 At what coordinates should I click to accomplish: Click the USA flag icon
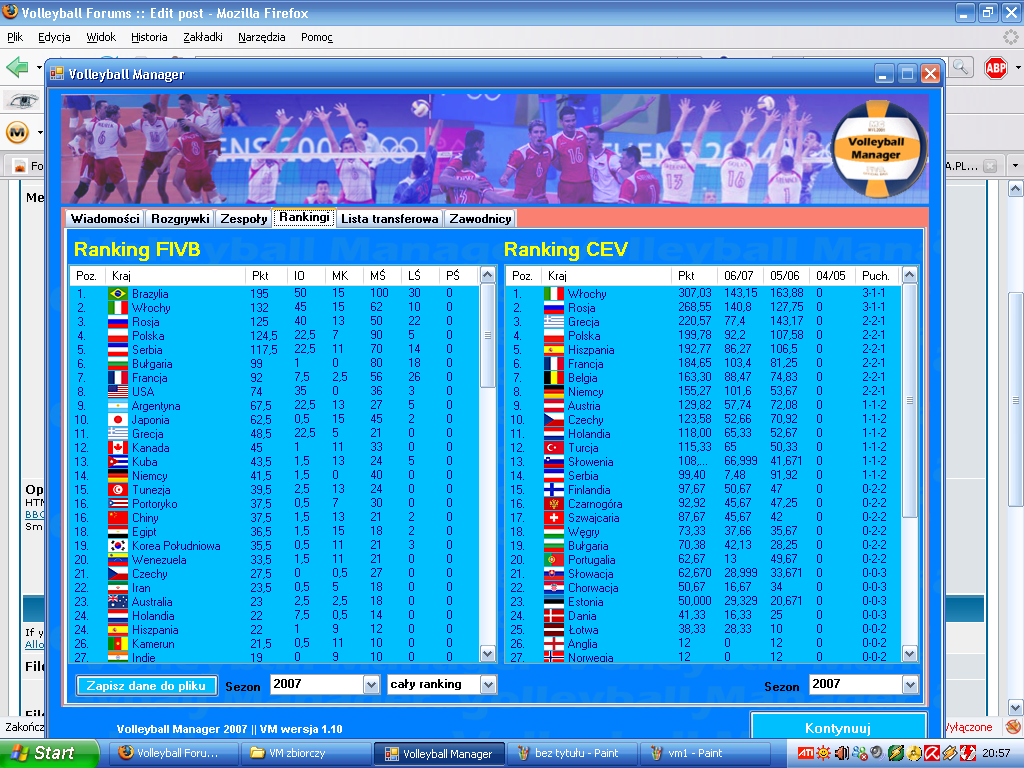(118, 392)
